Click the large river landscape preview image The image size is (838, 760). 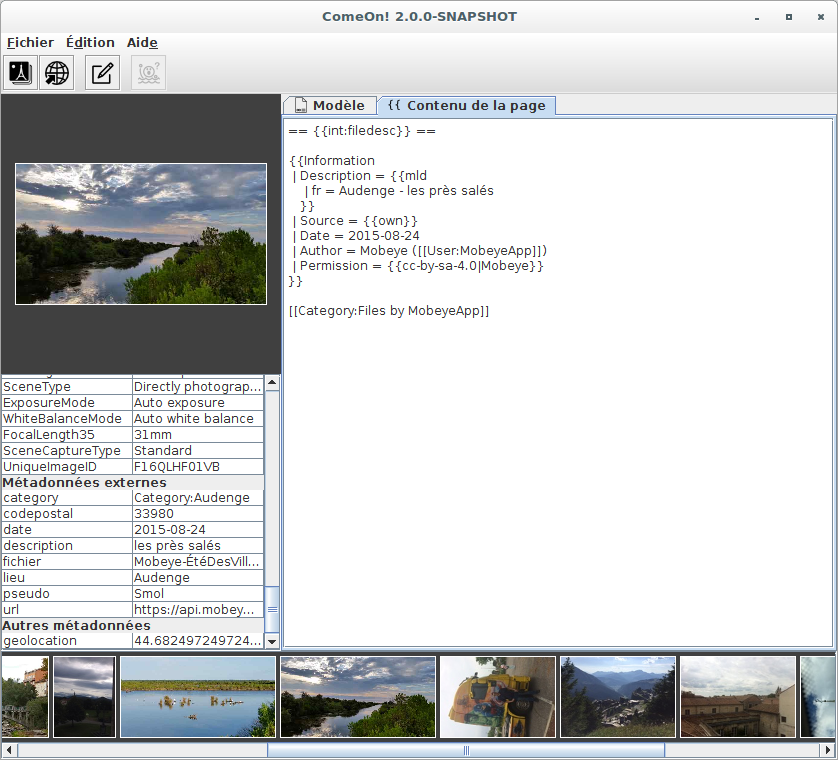(x=141, y=234)
